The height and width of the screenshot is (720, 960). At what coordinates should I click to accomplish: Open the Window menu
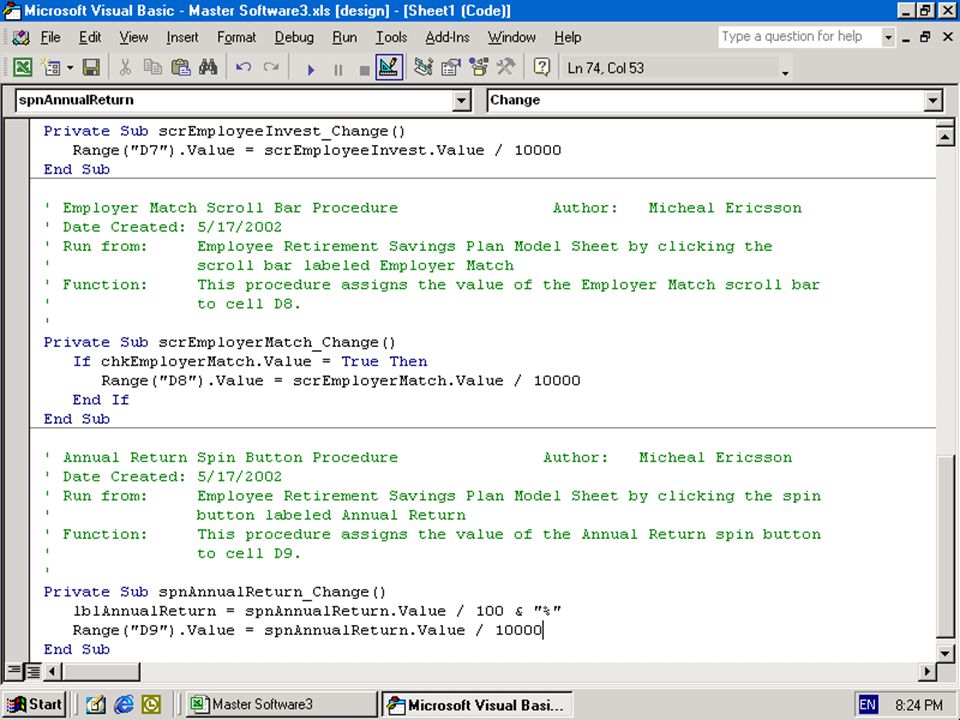click(x=512, y=37)
